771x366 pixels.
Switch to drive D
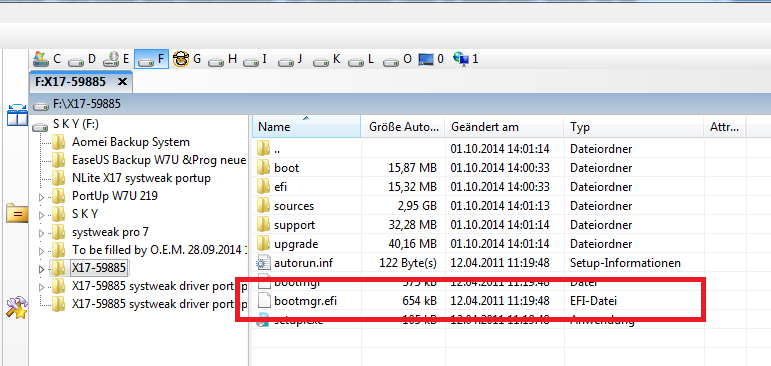pyautogui.click(x=82, y=60)
